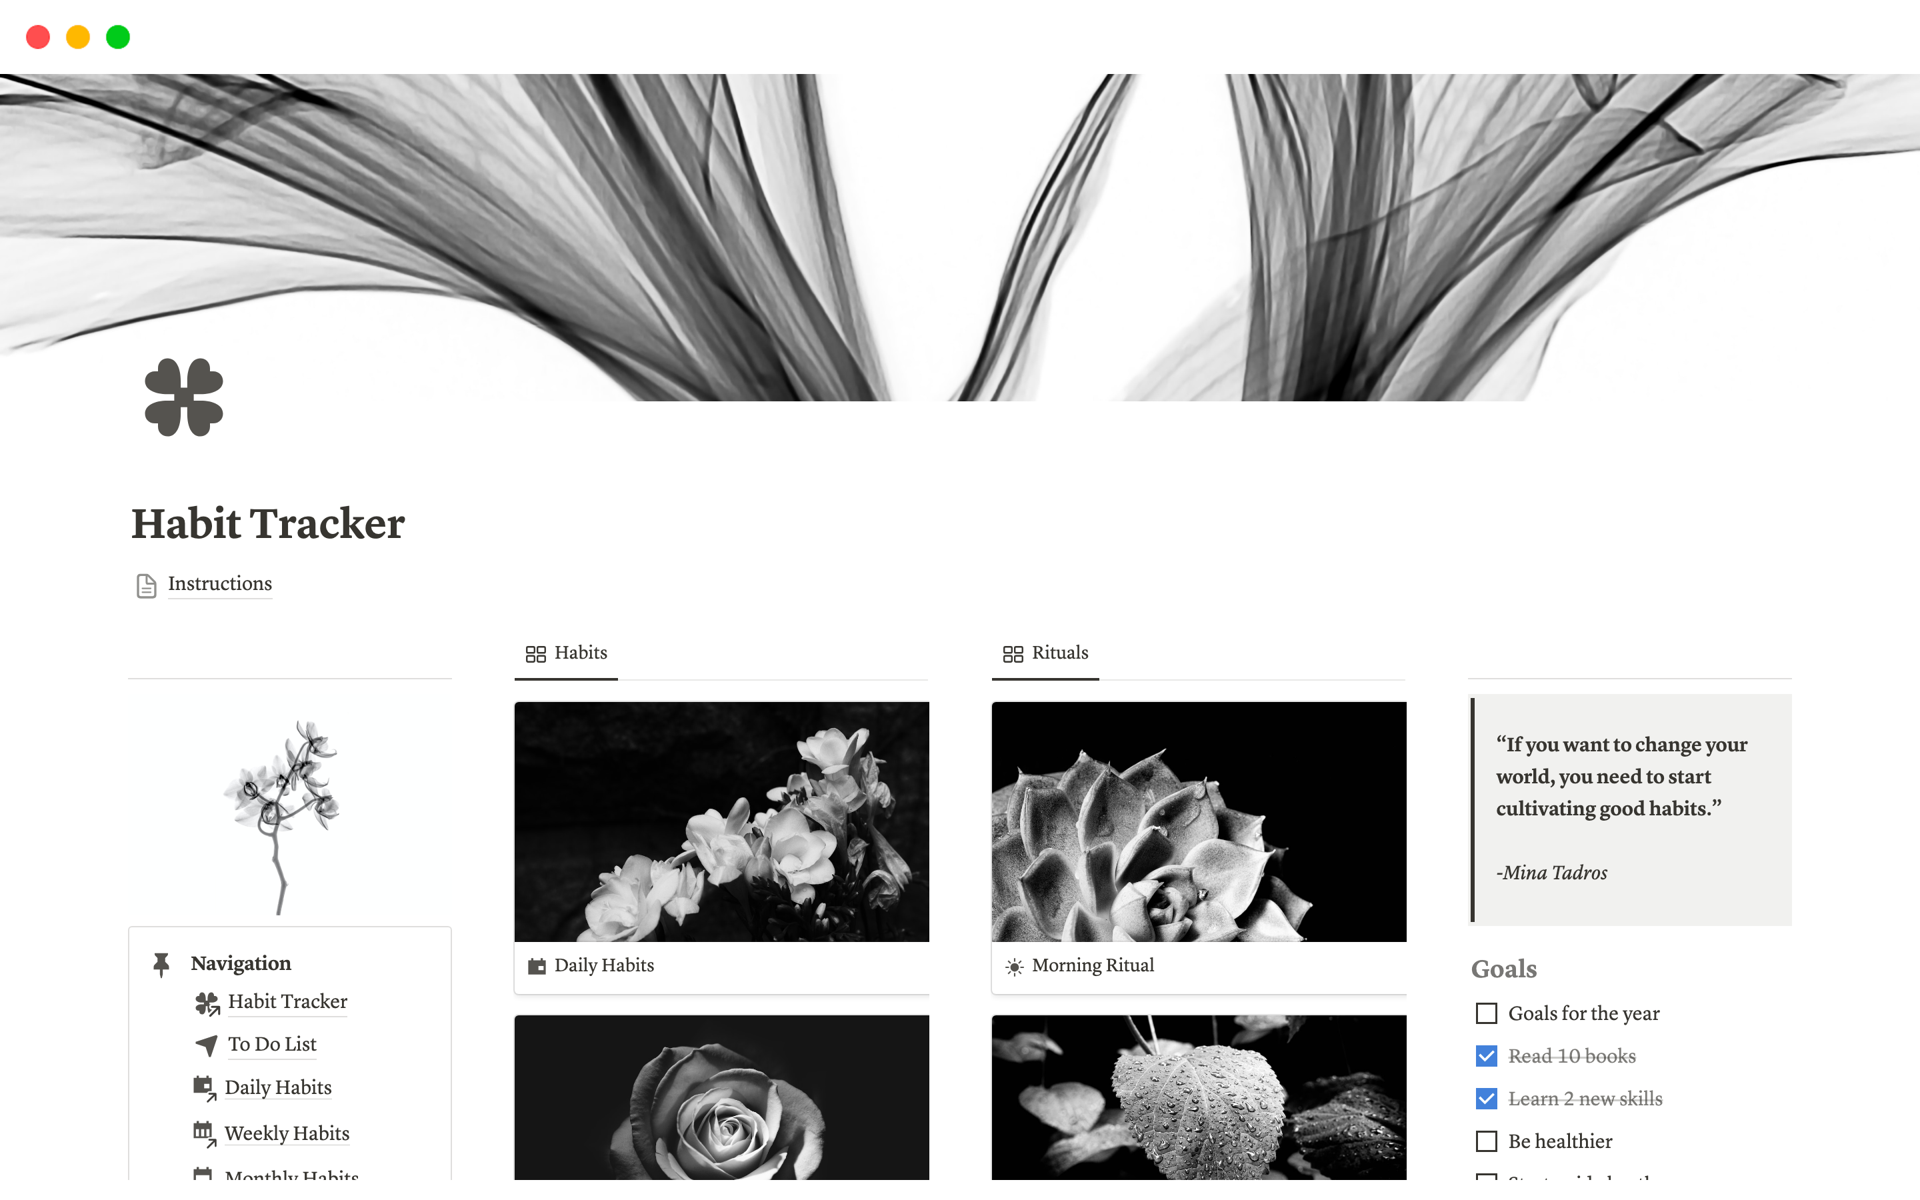Viewport: 1920px width, 1200px height.
Task: Open the Daily Habits gallery card
Action: (723, 843)
